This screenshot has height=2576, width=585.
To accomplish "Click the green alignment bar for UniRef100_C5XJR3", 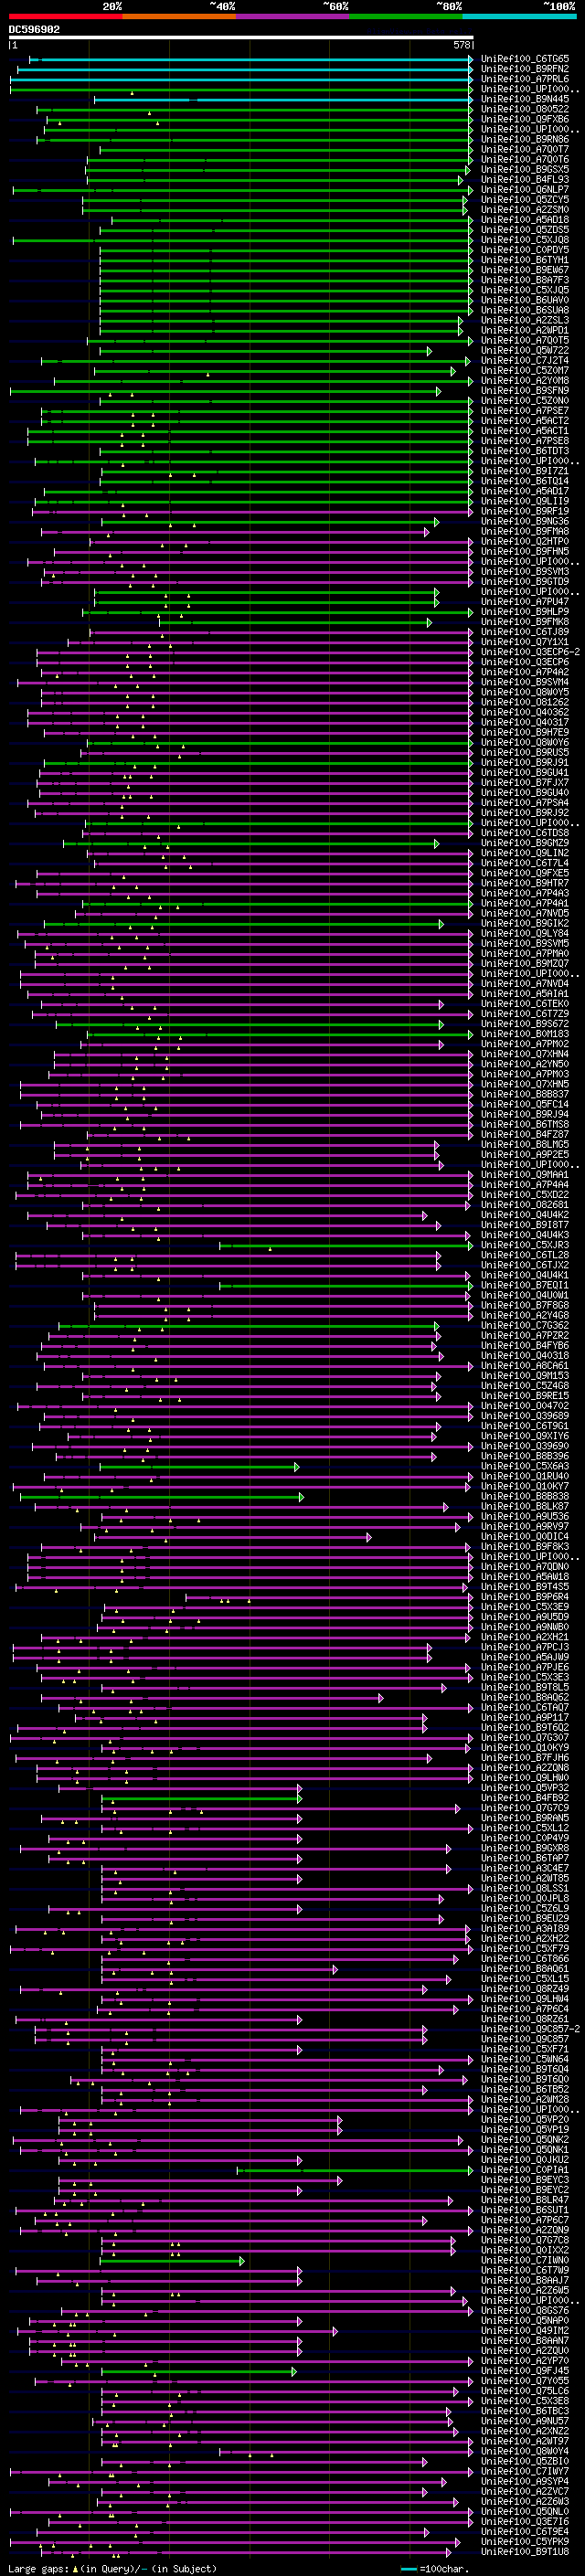I will [345, 1245].
